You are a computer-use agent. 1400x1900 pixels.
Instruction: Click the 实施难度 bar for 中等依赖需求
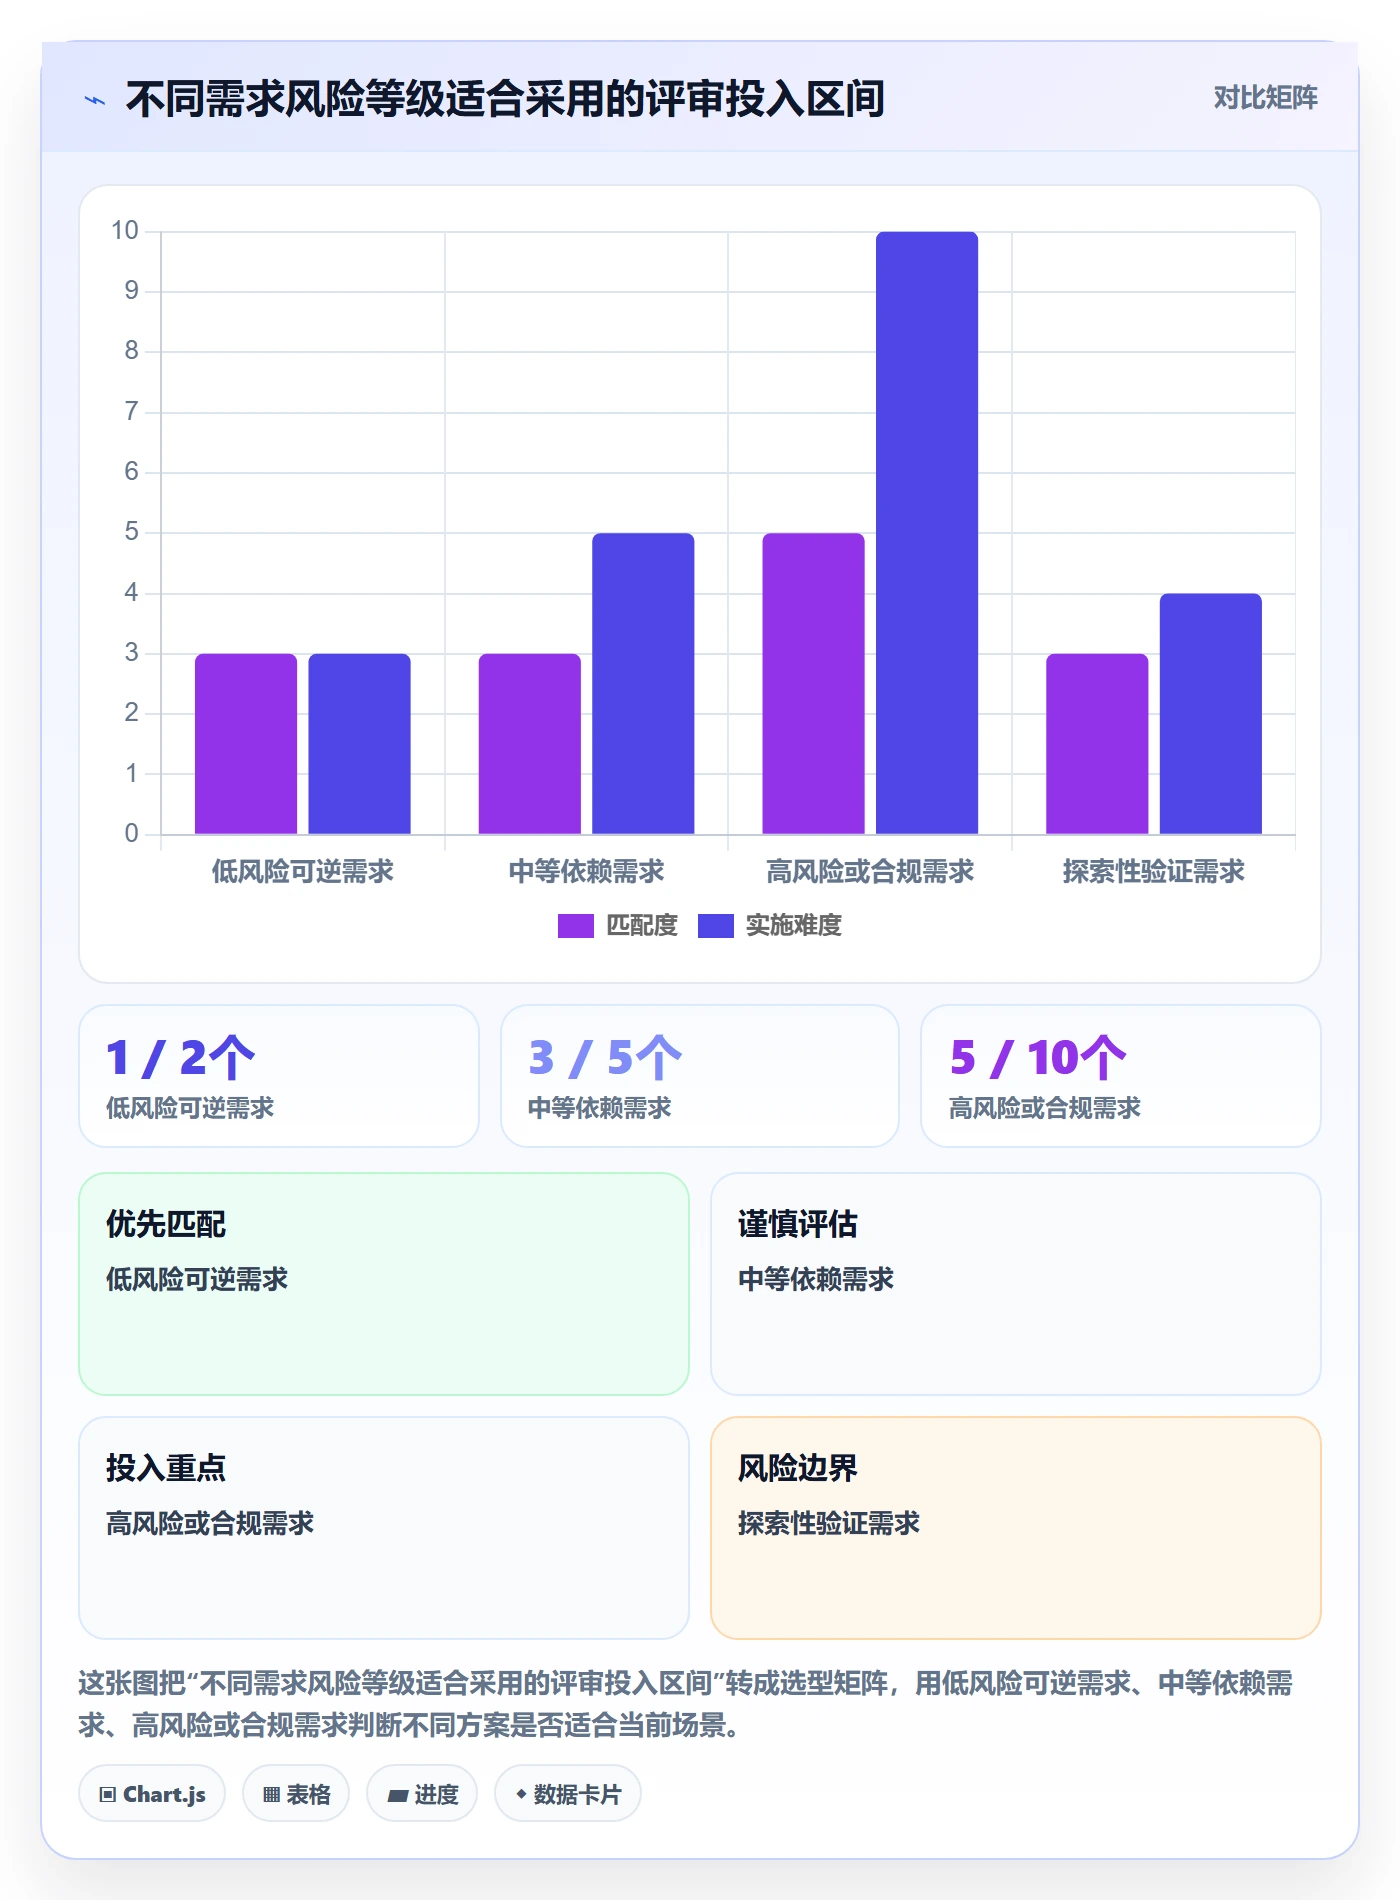click(x=643, y=684)
